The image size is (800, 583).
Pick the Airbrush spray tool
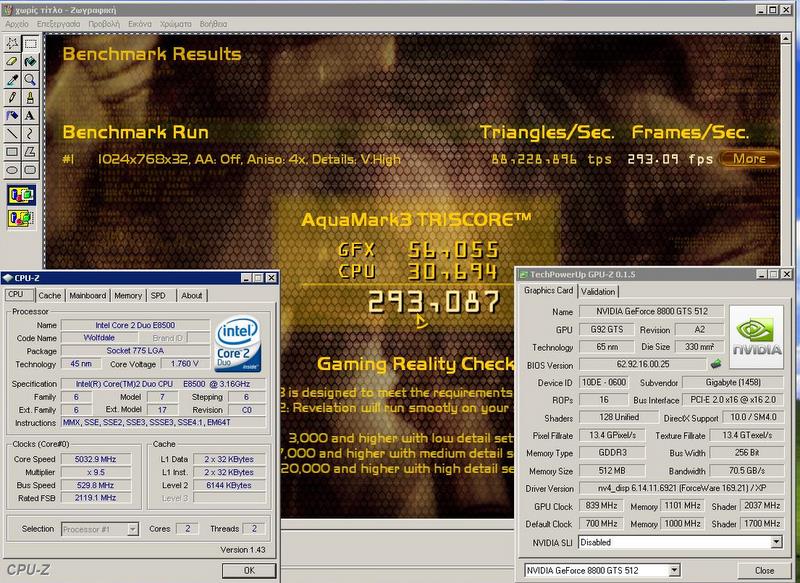click(x=12, y=115)
